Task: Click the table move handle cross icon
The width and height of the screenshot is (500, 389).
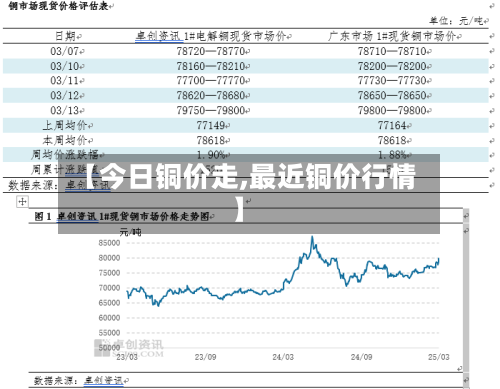Action: coord(22,202)
